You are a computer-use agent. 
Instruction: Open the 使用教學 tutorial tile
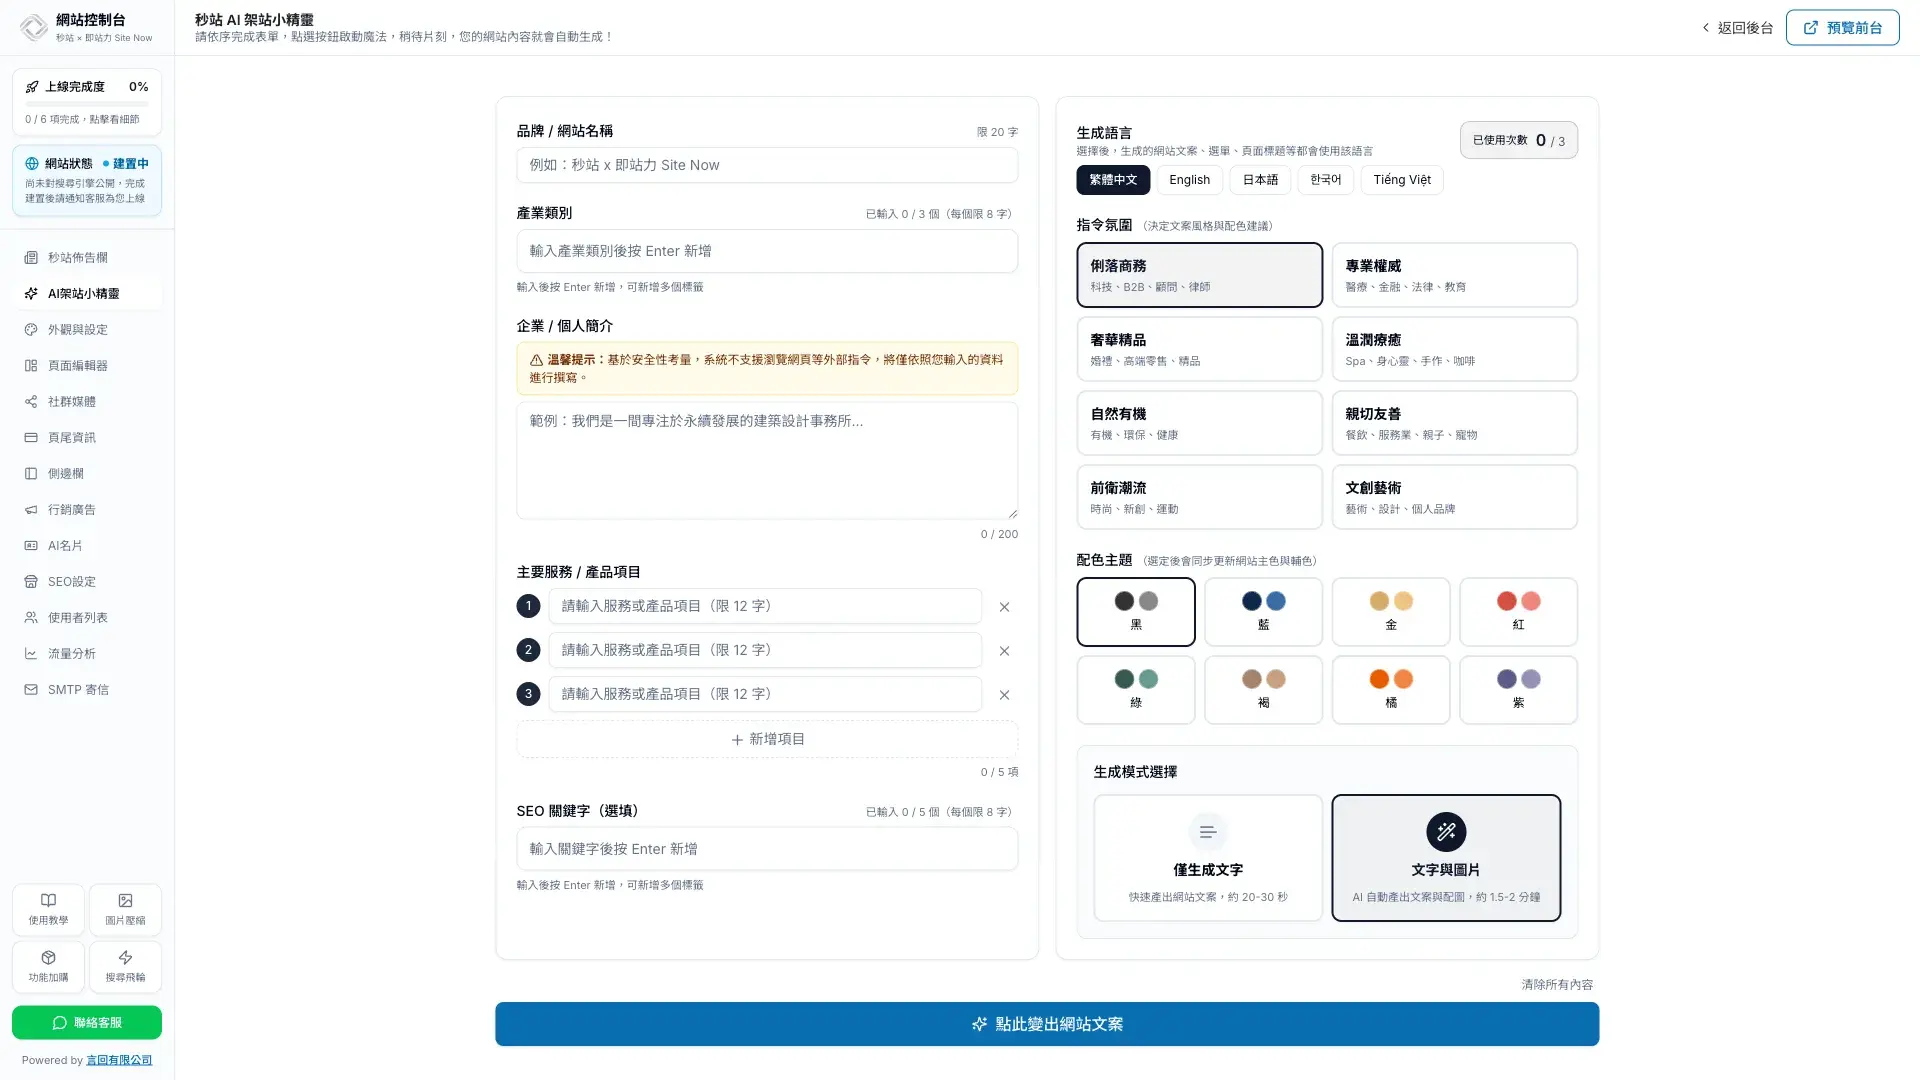[x=48, y=909]
